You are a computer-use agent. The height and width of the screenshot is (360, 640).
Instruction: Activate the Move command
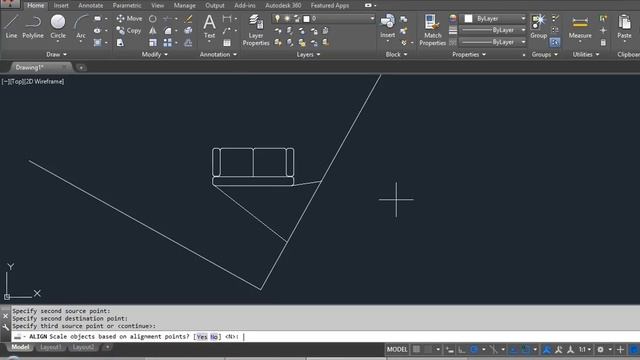129,18
